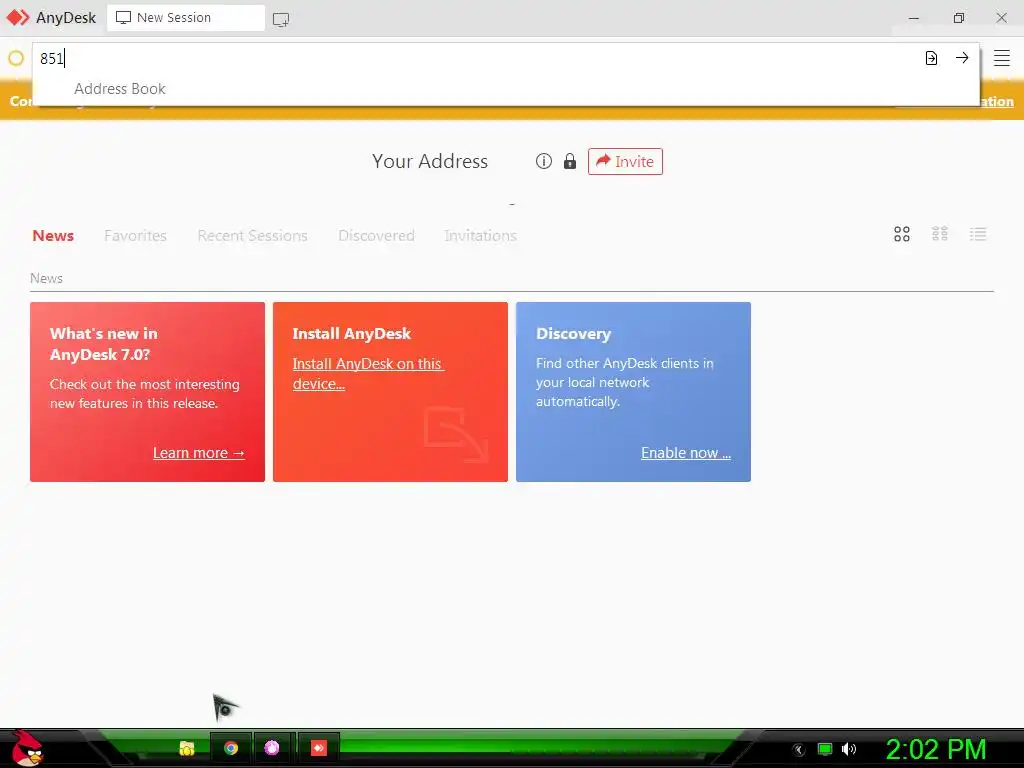
Task: Click the AnyDesk logo icon
Action: (18, 18)
